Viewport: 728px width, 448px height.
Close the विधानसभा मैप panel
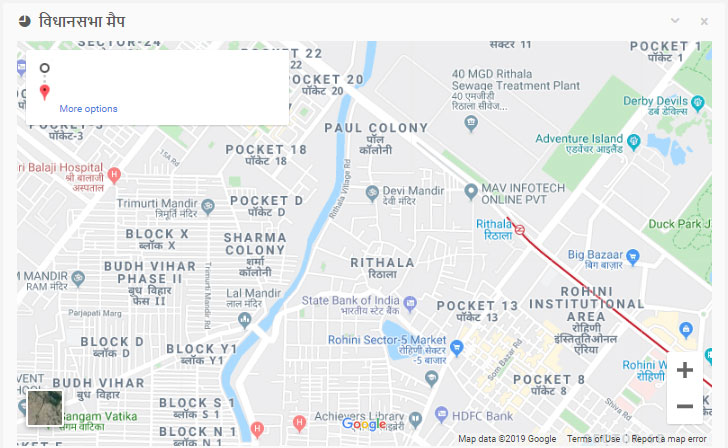[x=704, y=21]
